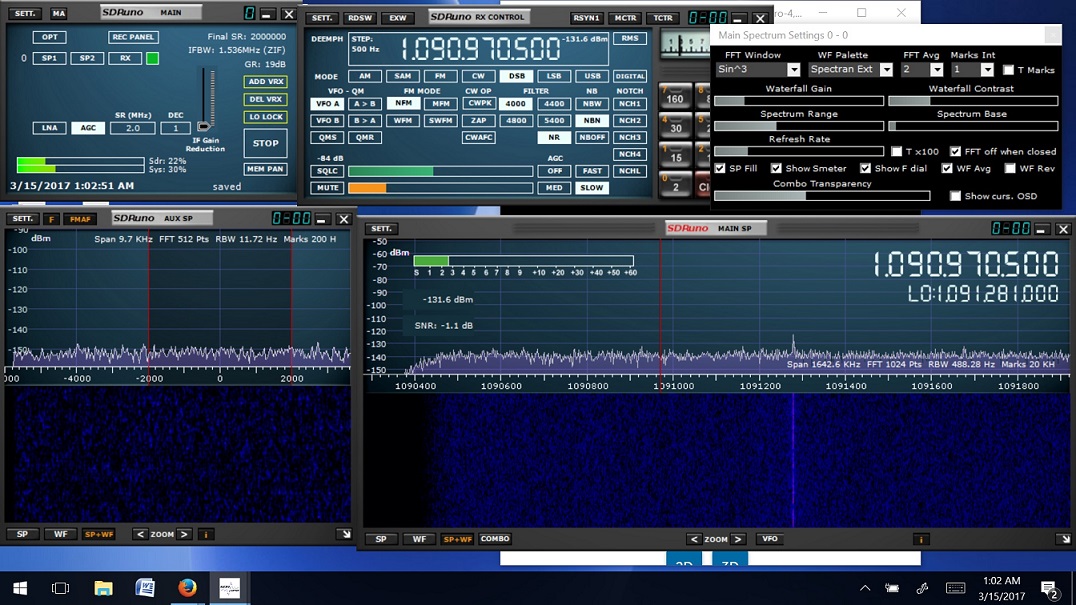Launch File Explorer from the taskbar

coord(103,588)
